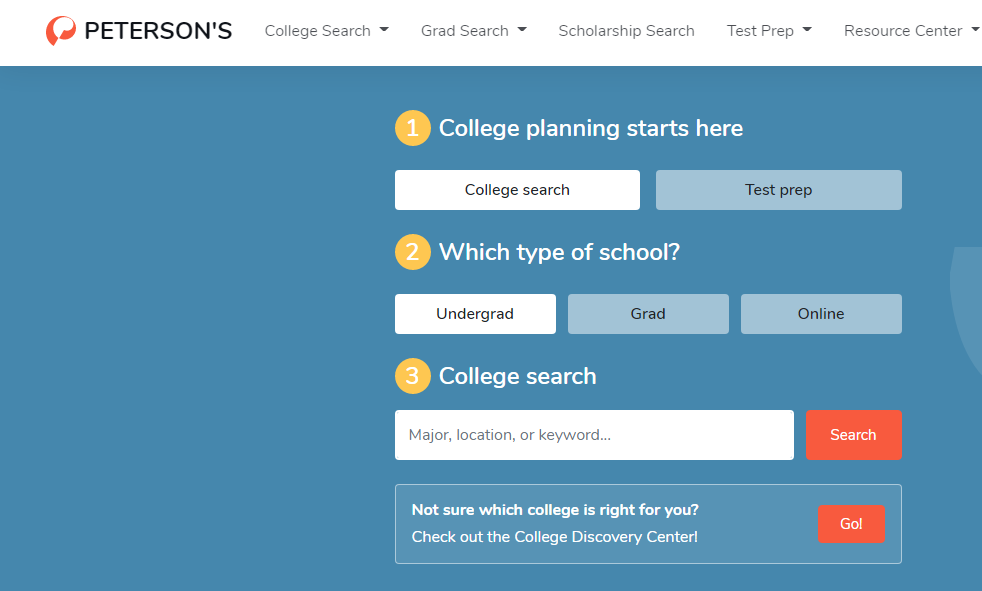Click the yellow step 1 circle
The height and width of the screenshot is (591, 982).
tap(412, 129)
